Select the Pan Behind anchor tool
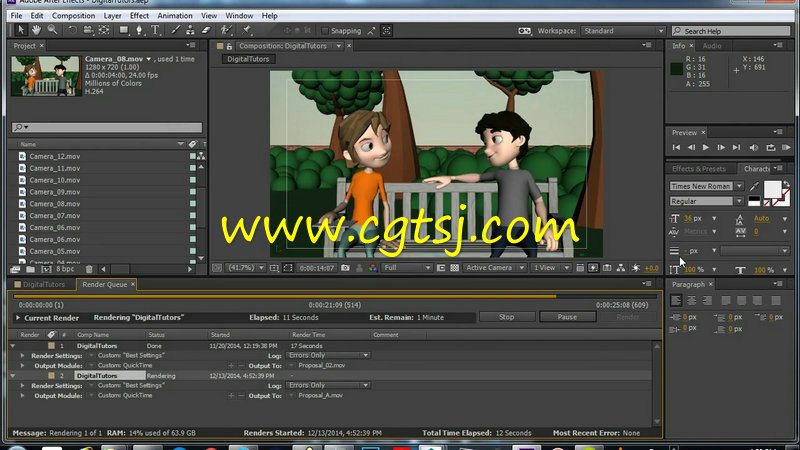Image resolution: width=800 pixels, height=450 pixels. pyautogui.click(x=104, y=31)
